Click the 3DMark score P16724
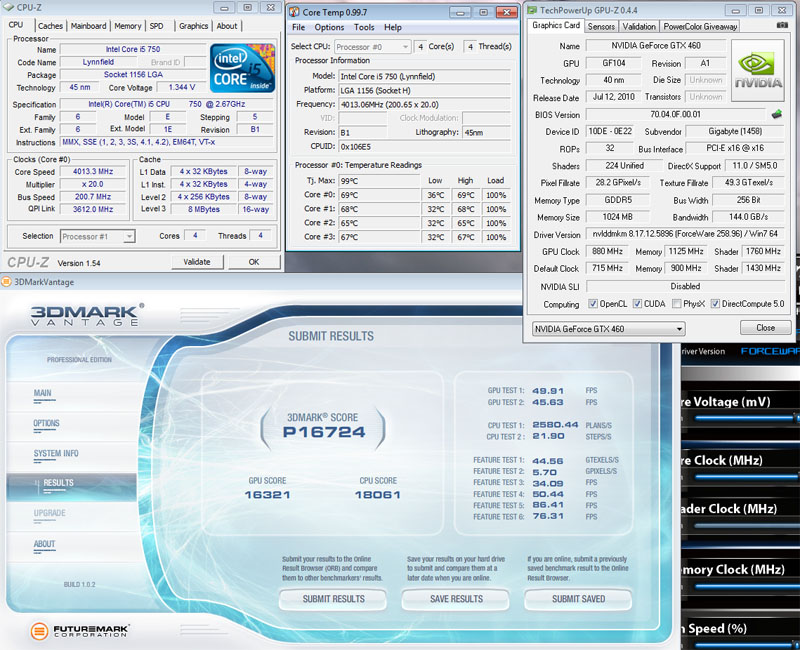This screenshot has width=800, height=650. click(324, 433)
